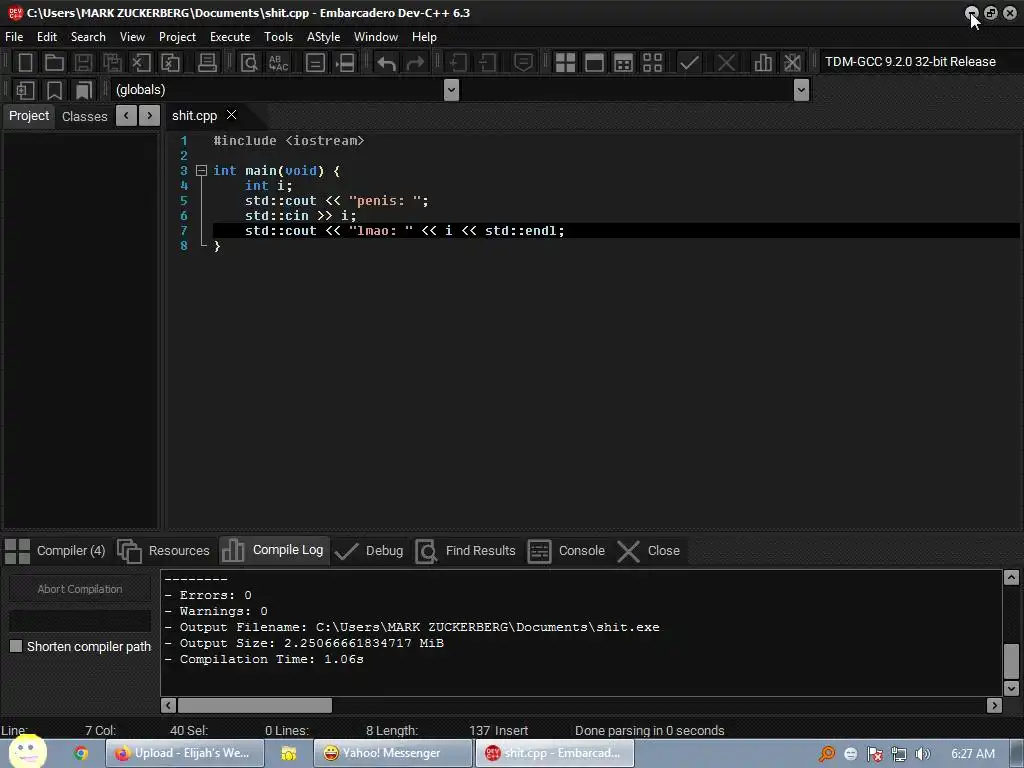Click the unindent toolbar icon
Viewport: 1024px width, 768px height.
click(487, 63)
